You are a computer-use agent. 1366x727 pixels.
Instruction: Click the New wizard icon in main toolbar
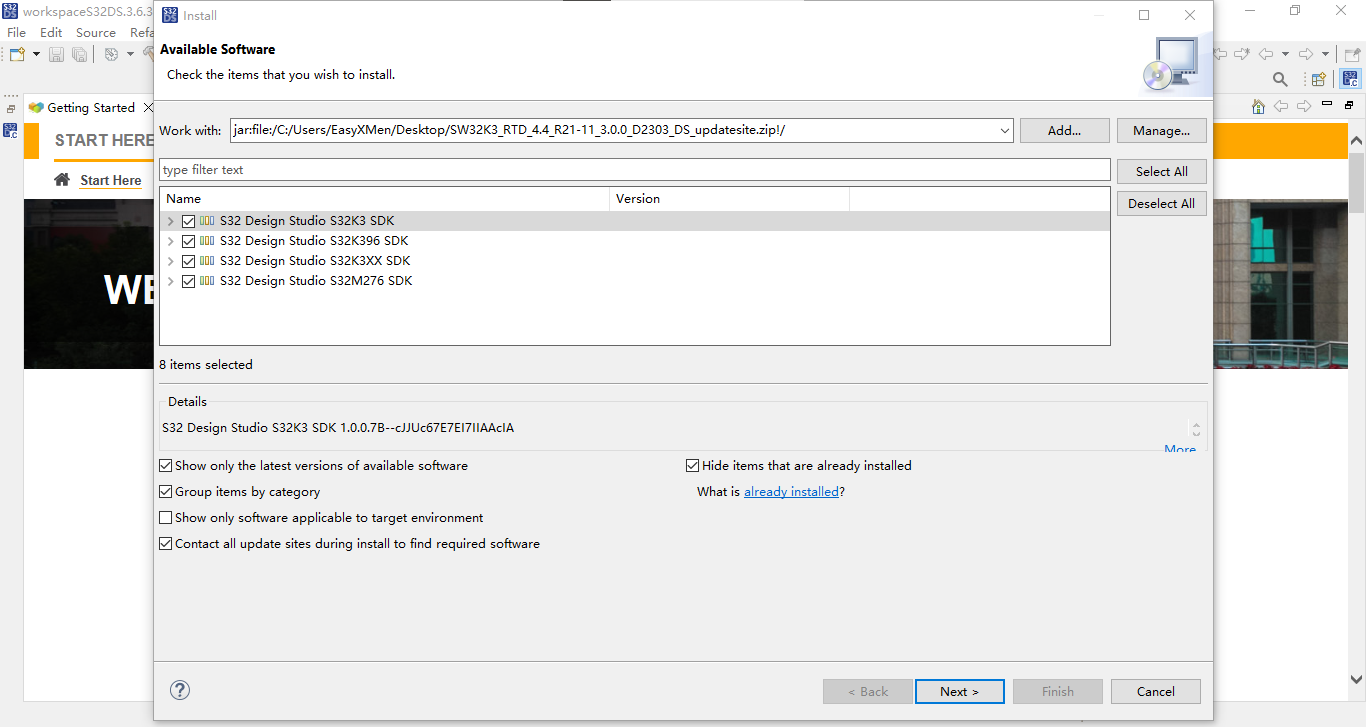coord(17,54)
